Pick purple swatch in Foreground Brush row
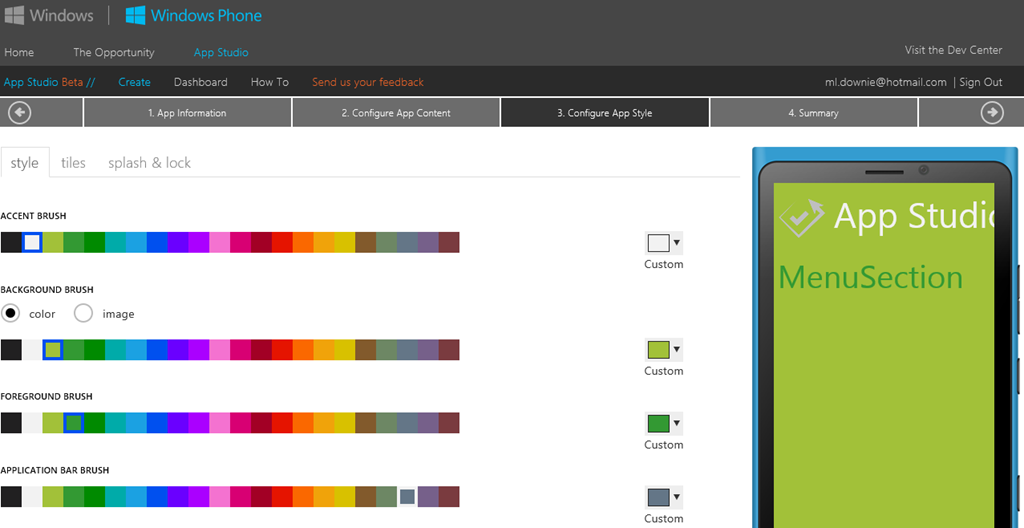The image size is (1024, 528). (199, 423)
